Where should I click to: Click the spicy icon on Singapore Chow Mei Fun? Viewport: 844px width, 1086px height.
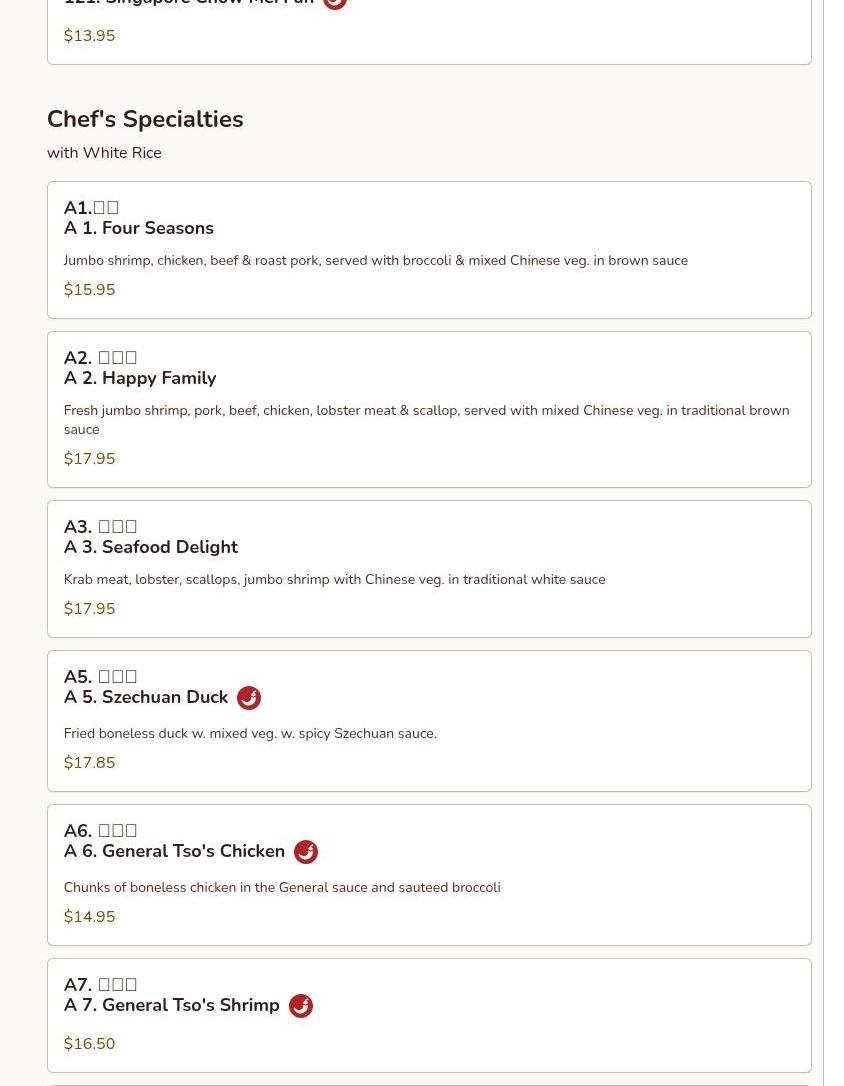pos(335,3)
